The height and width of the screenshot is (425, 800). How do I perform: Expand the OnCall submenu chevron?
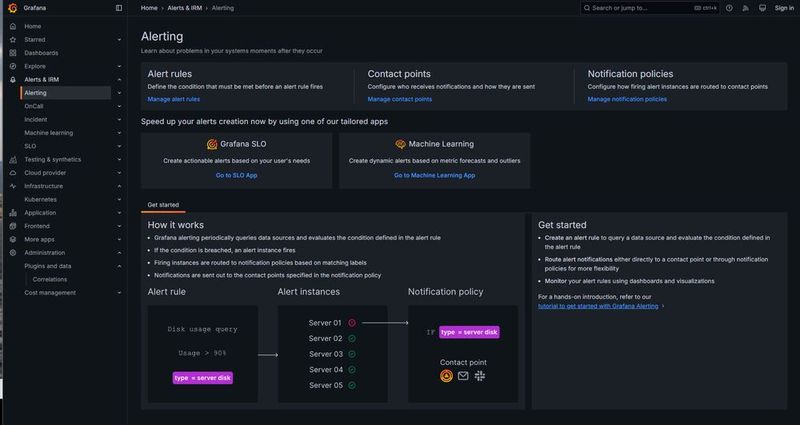coord(119,106)
